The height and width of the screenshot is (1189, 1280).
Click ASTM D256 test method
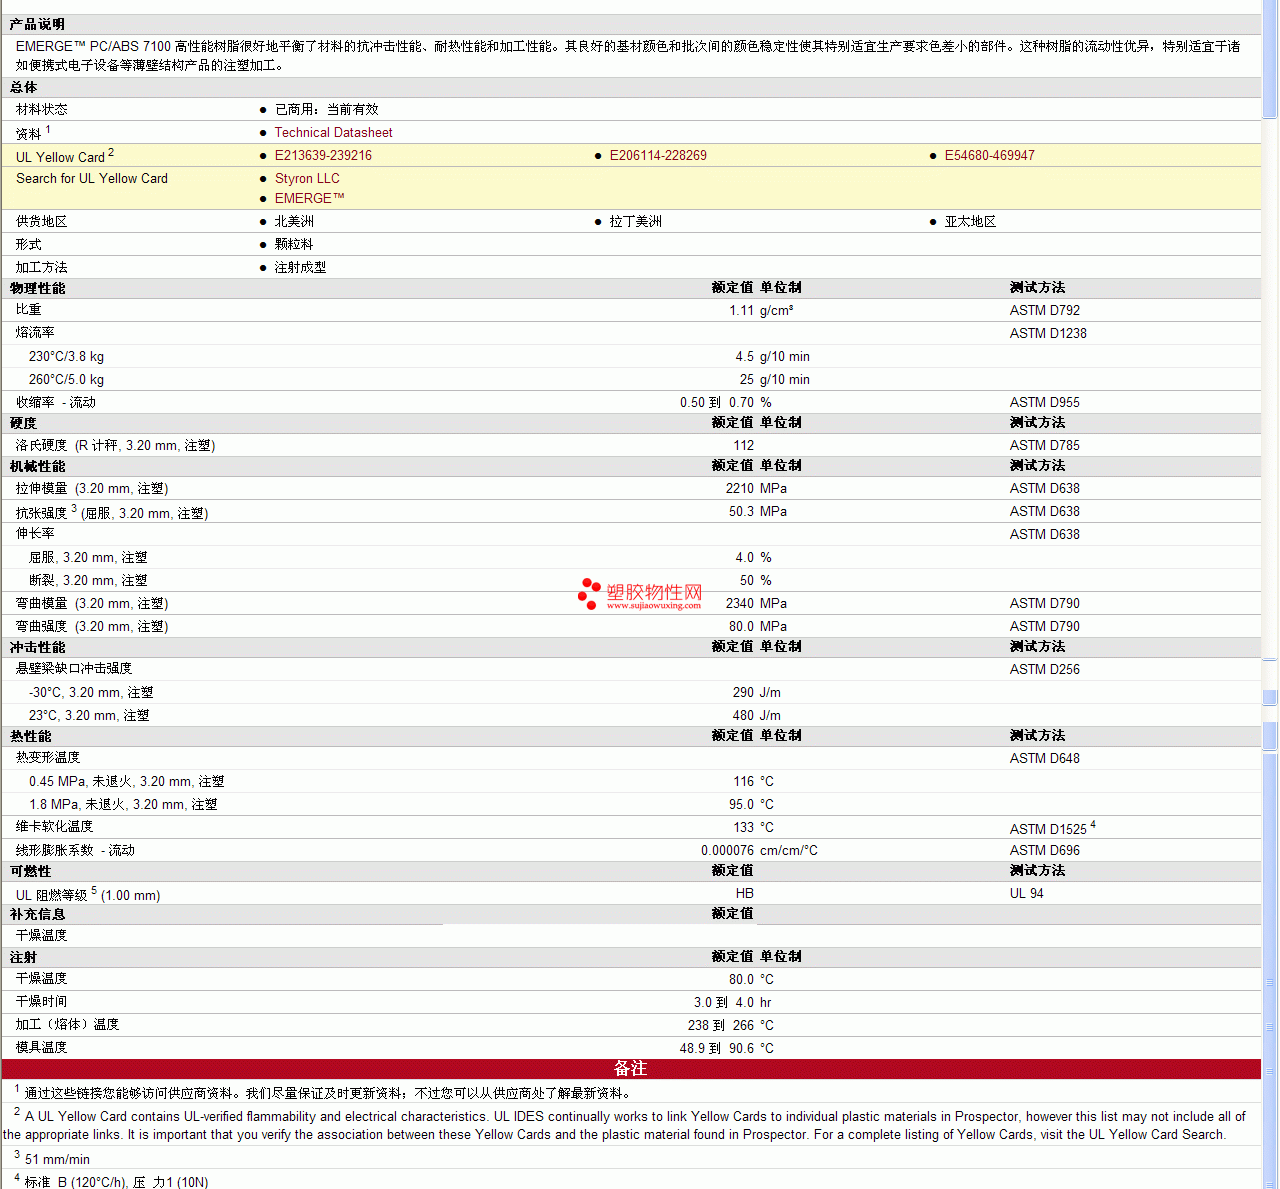click(x=1045, y=669)
